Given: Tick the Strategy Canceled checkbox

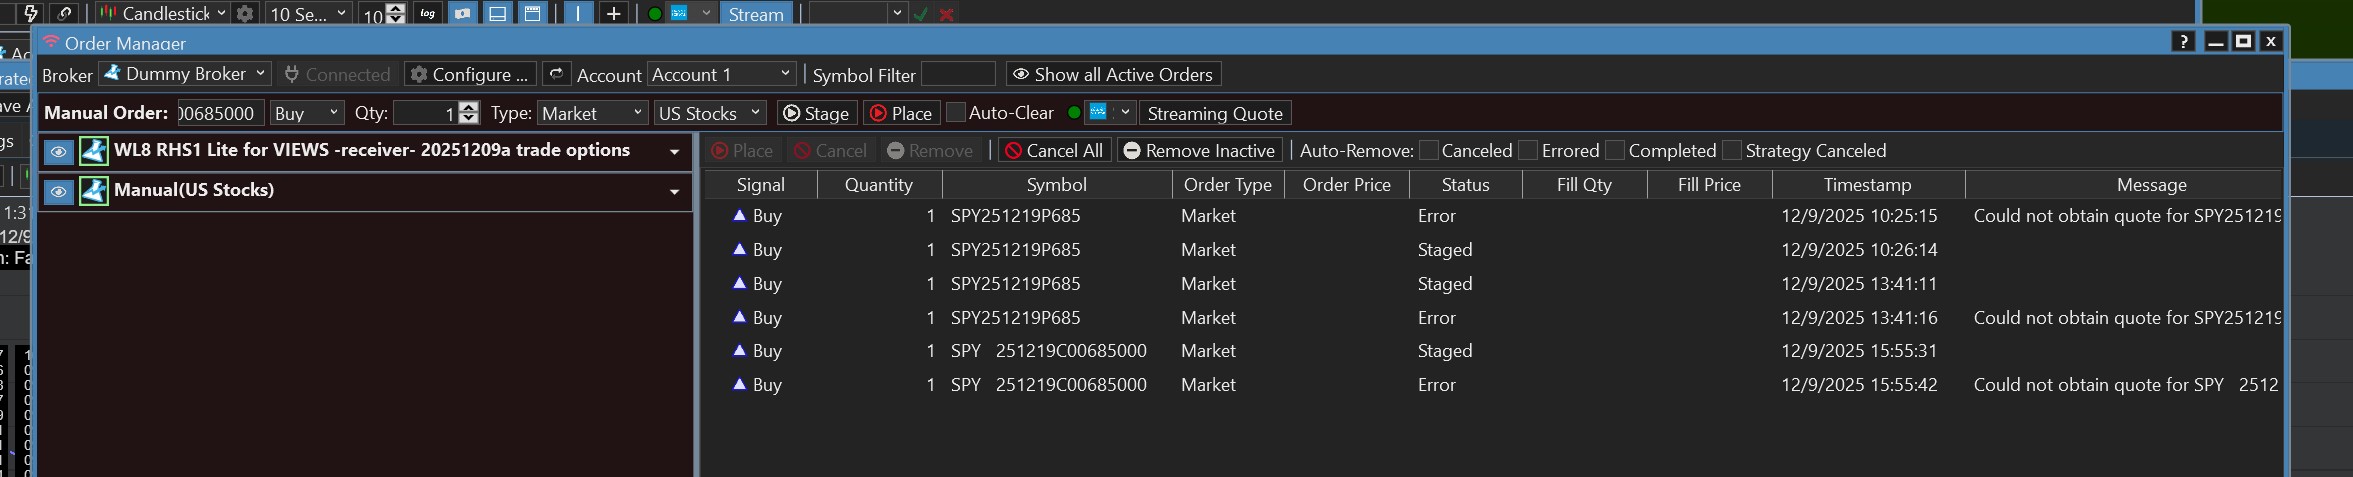Looking at the screenshot, I should [1732, 151].
